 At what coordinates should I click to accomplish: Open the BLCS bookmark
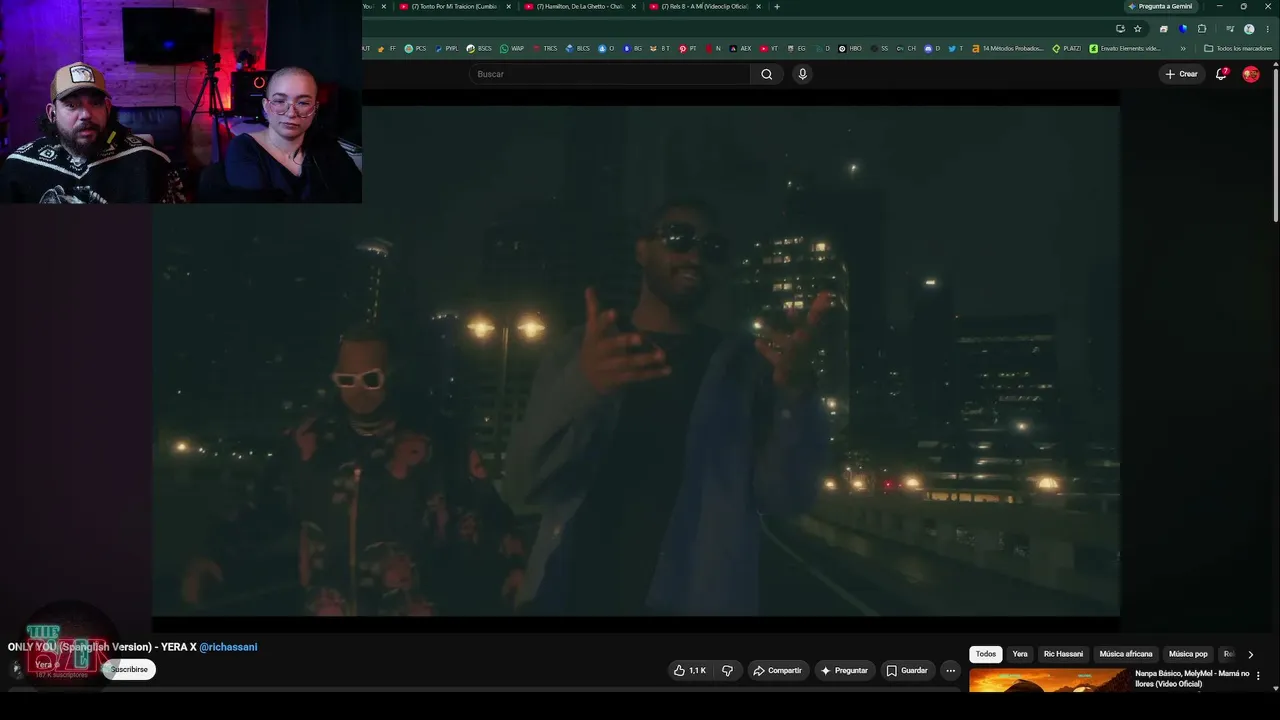pos(578,48)
